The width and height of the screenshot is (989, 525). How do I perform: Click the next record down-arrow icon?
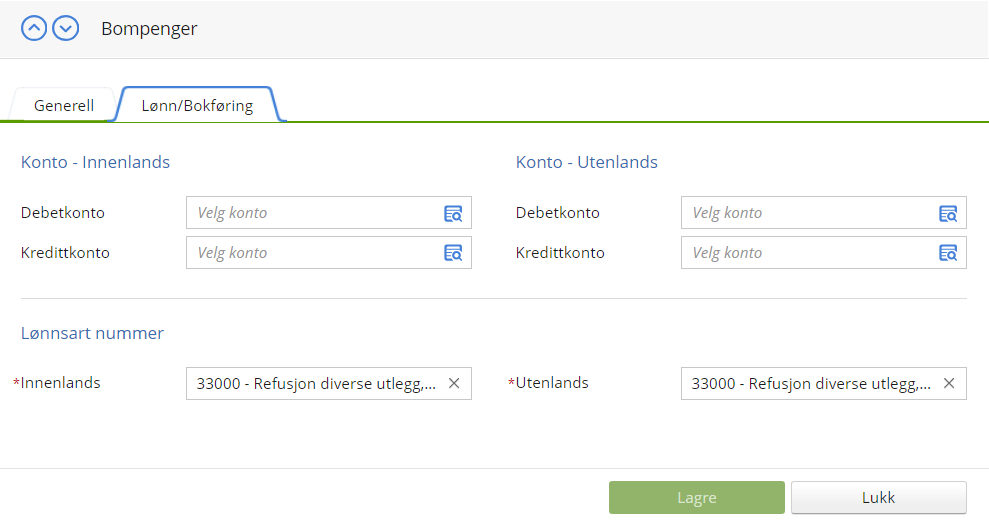(66, 29)
